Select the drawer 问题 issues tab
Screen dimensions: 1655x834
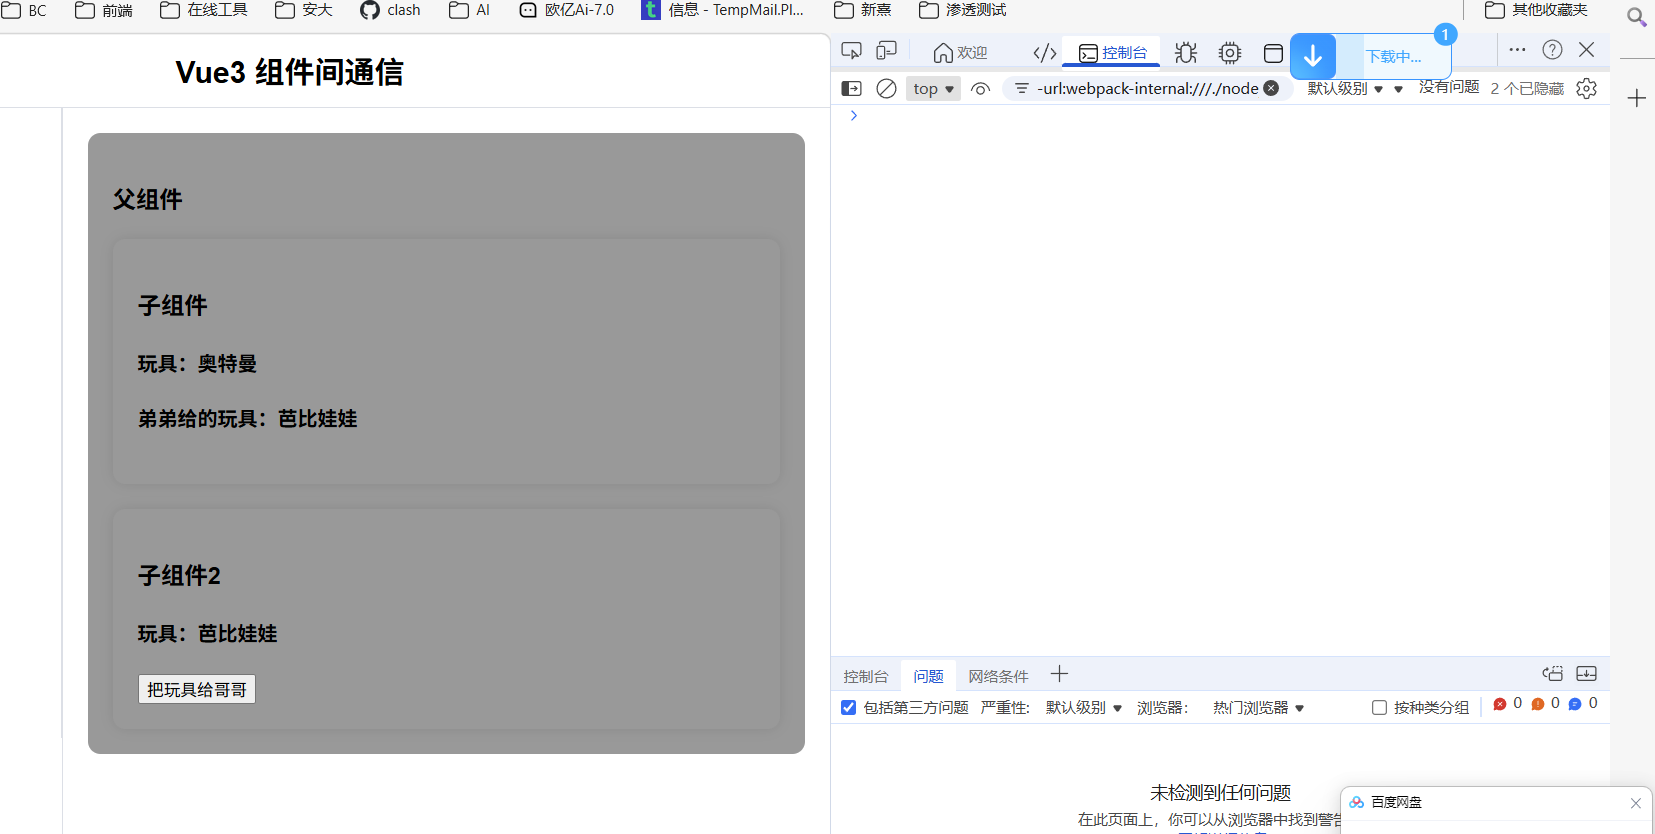point(928,677)
